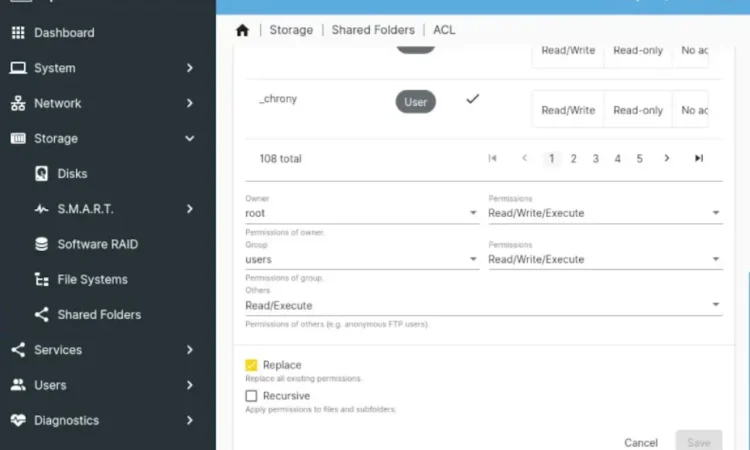This screenshot has height=450, width=750.
Task: Click the 108 total count text
Action: point(280,159)
